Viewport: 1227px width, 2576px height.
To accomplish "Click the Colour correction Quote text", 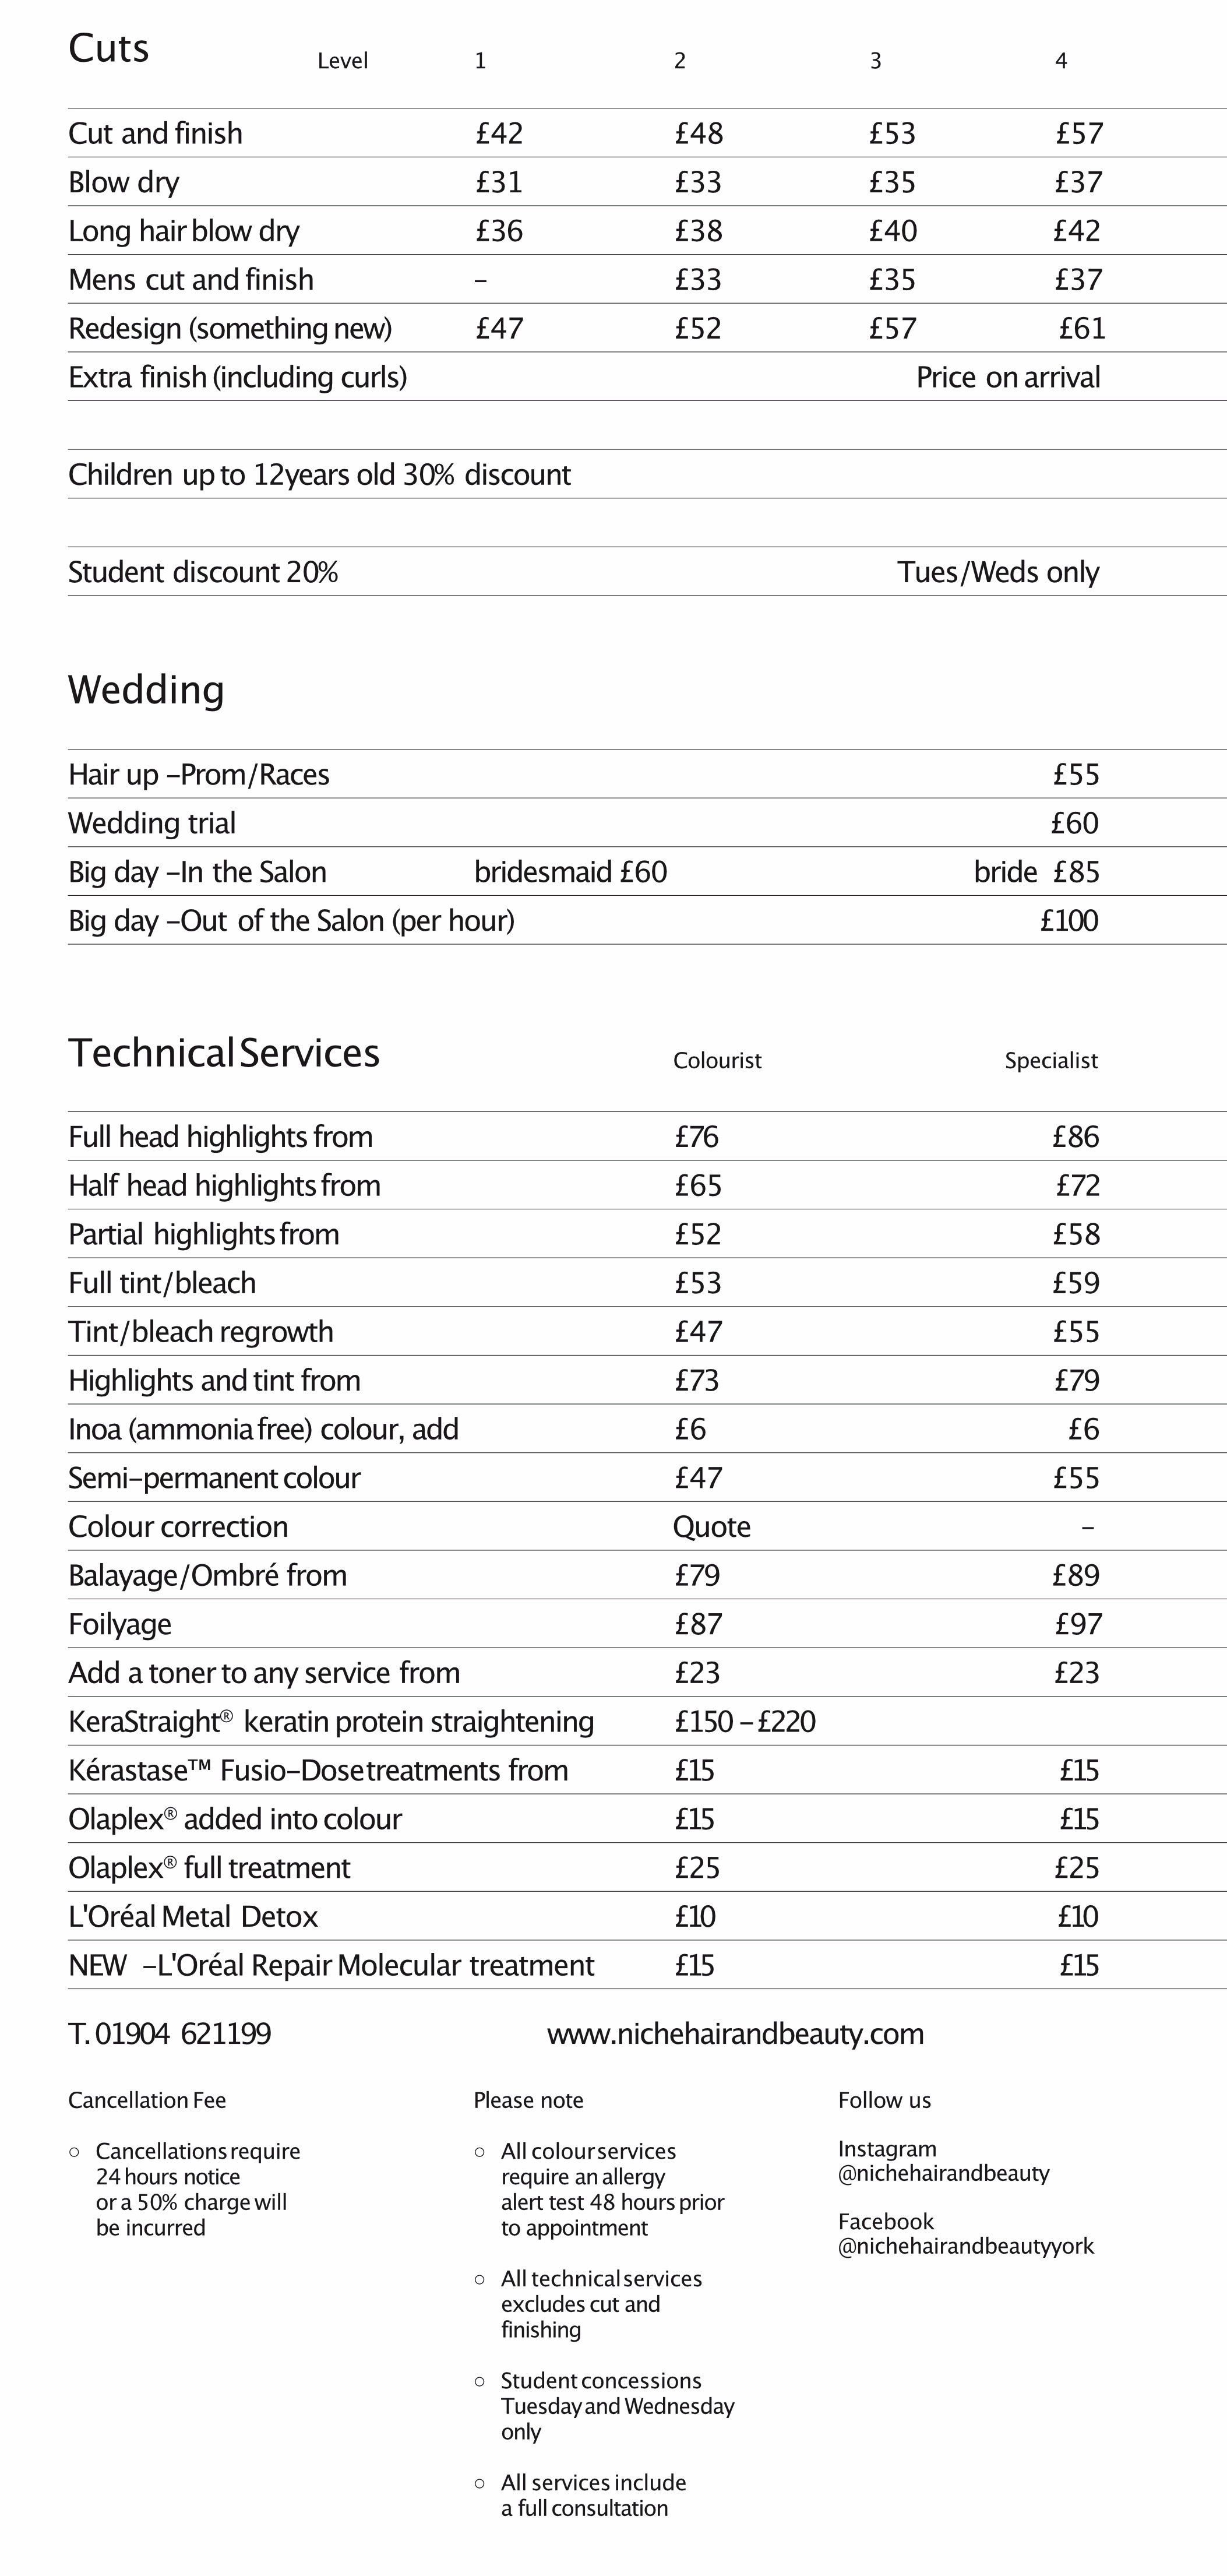I will pos(711,1527).
